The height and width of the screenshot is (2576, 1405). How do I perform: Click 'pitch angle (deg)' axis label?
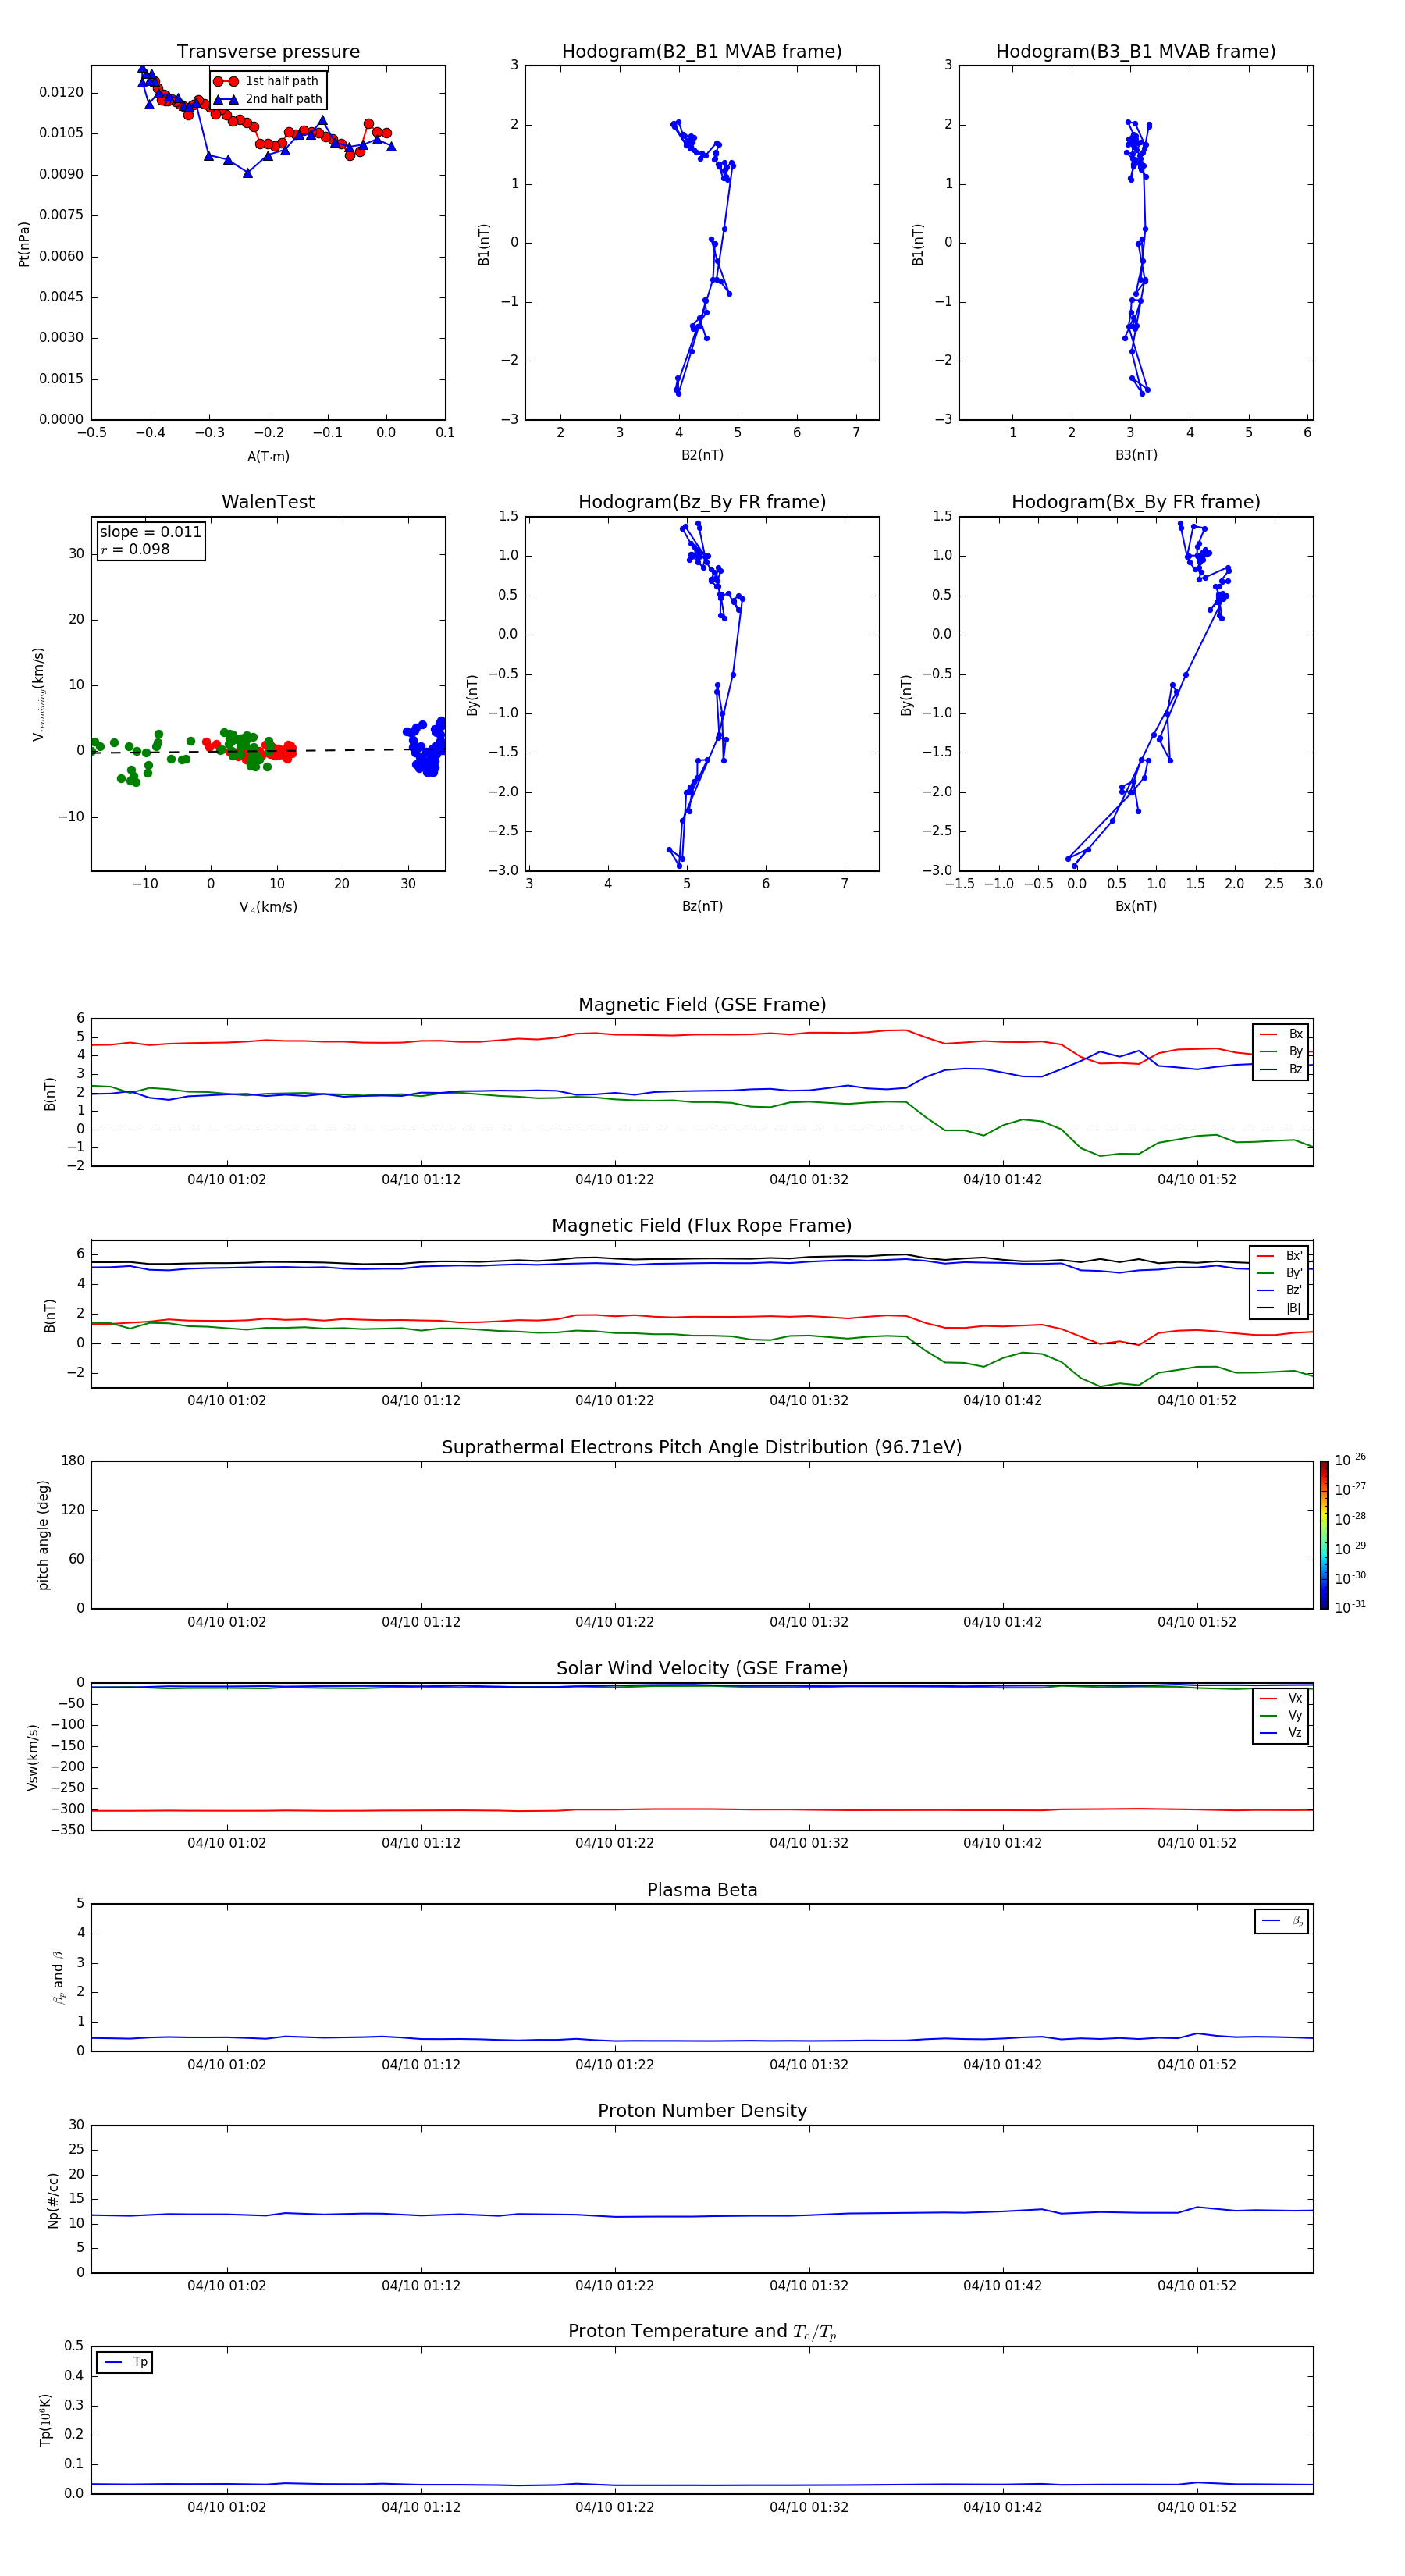[x=43, y=1535]
